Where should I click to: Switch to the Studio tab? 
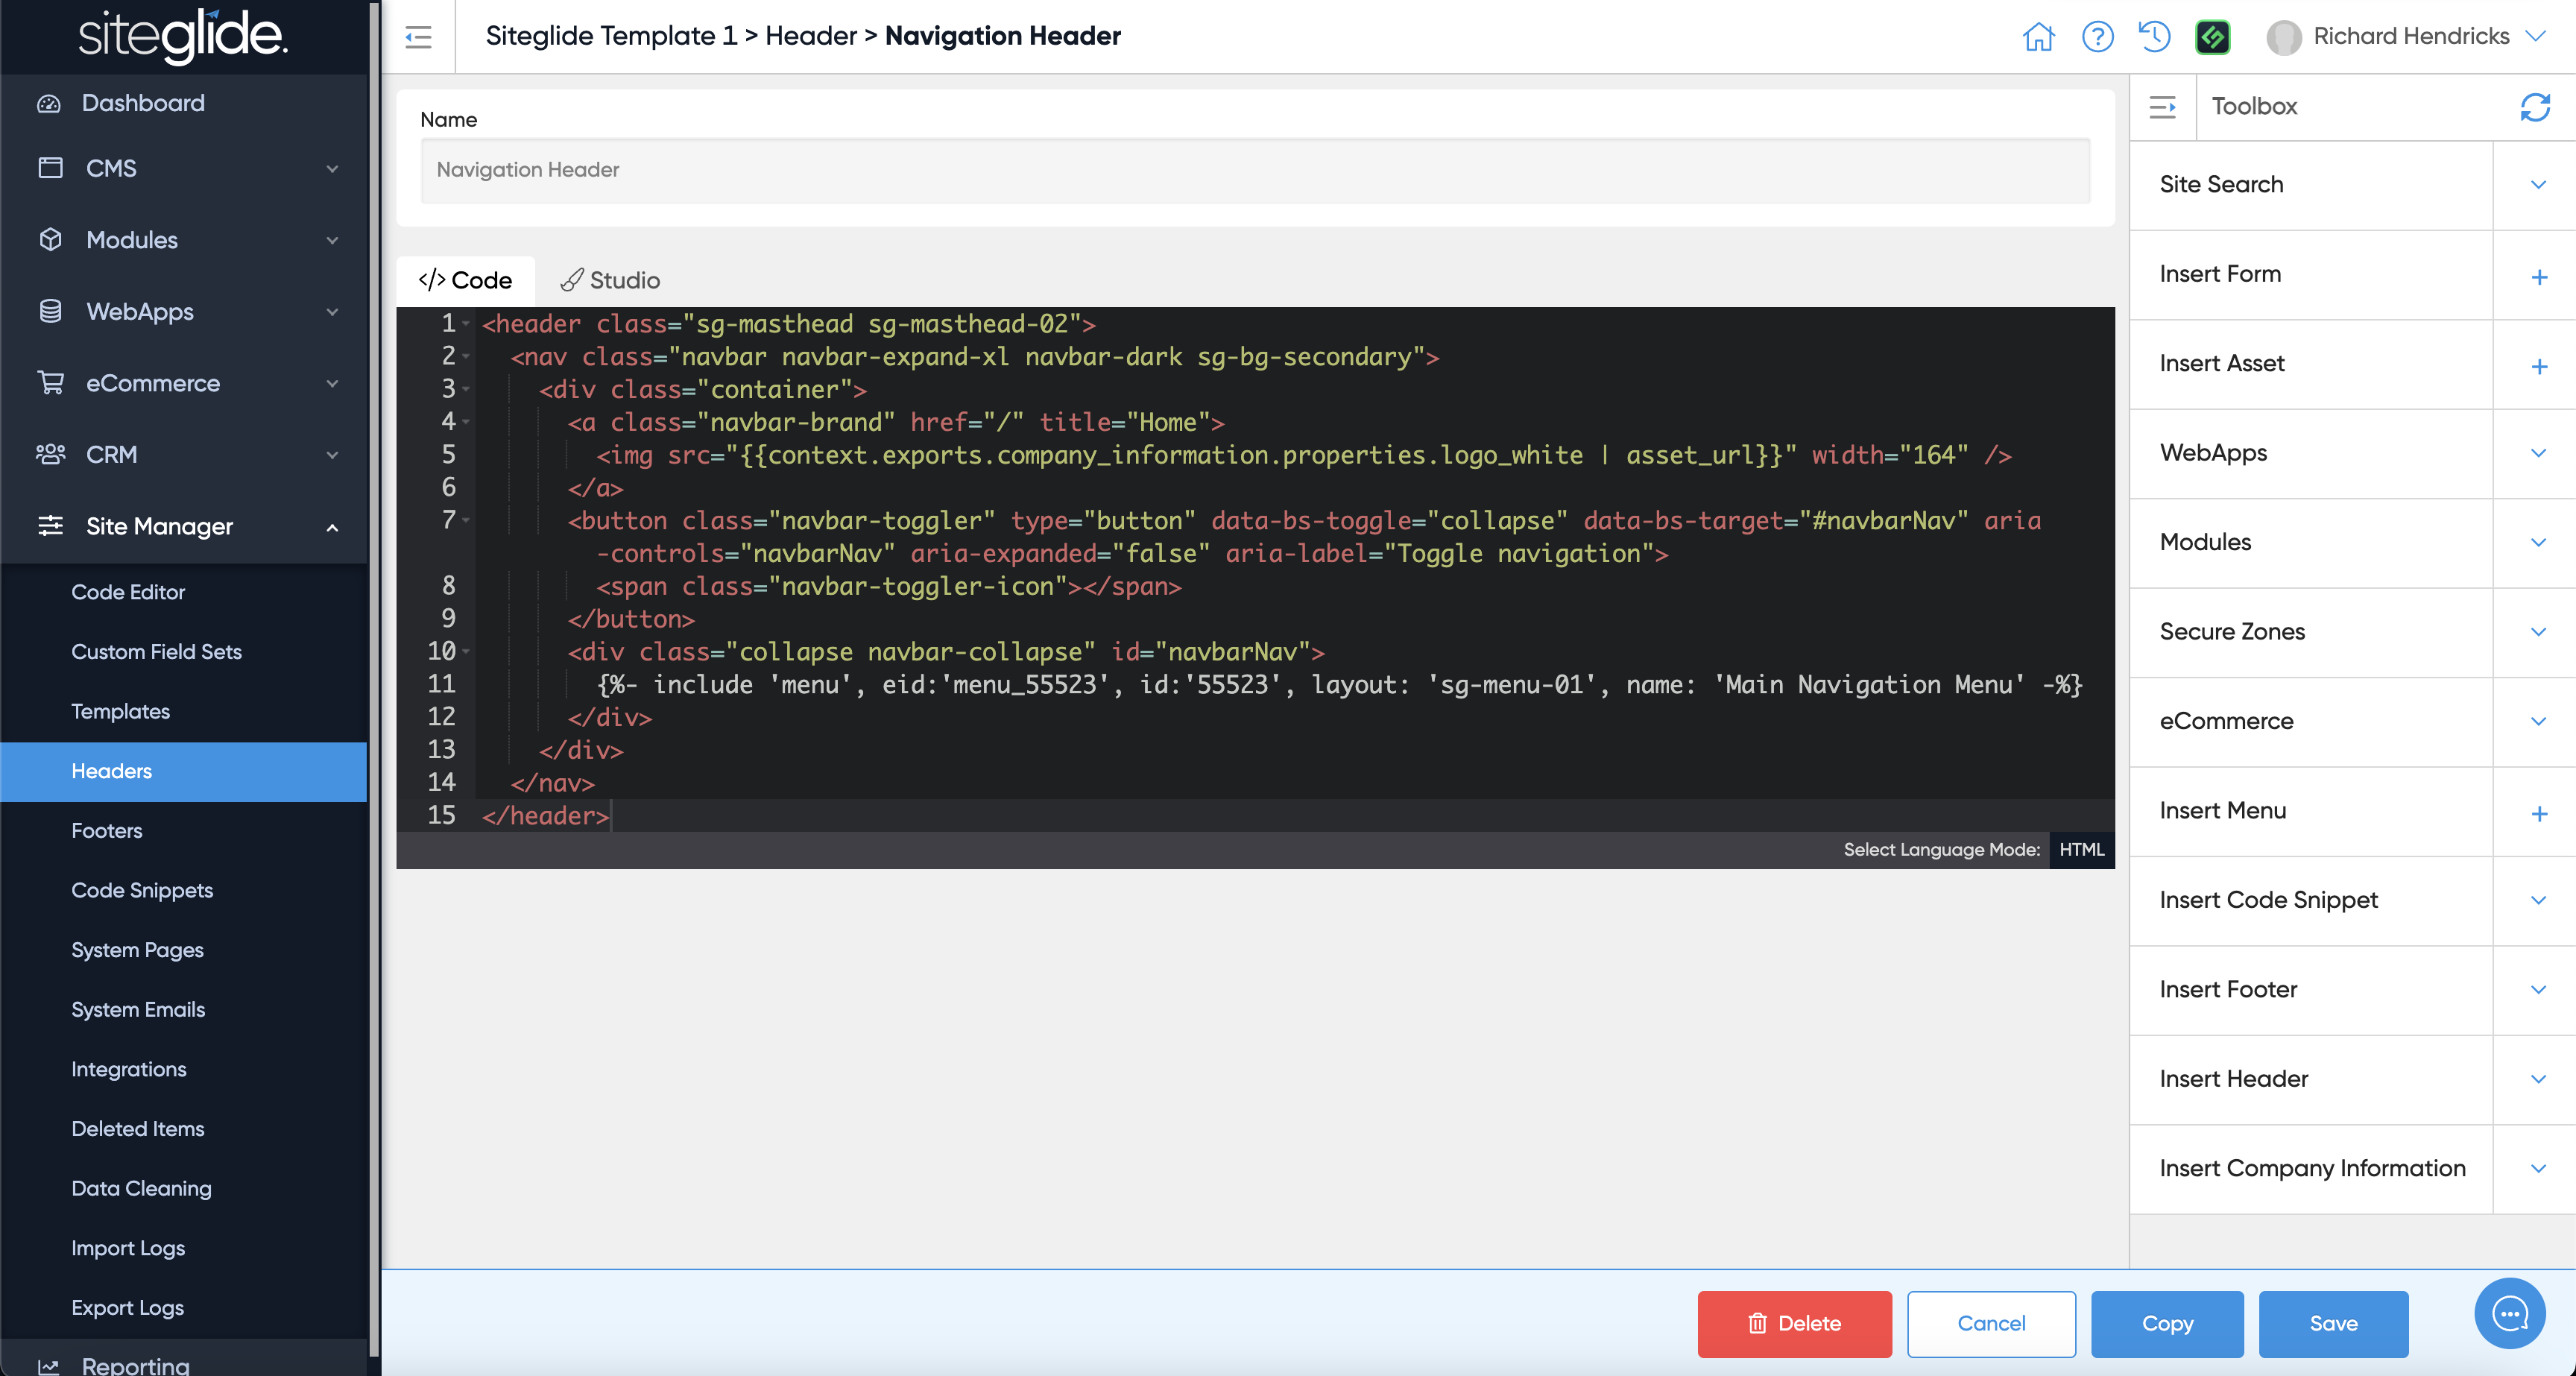tap(610, 280)
